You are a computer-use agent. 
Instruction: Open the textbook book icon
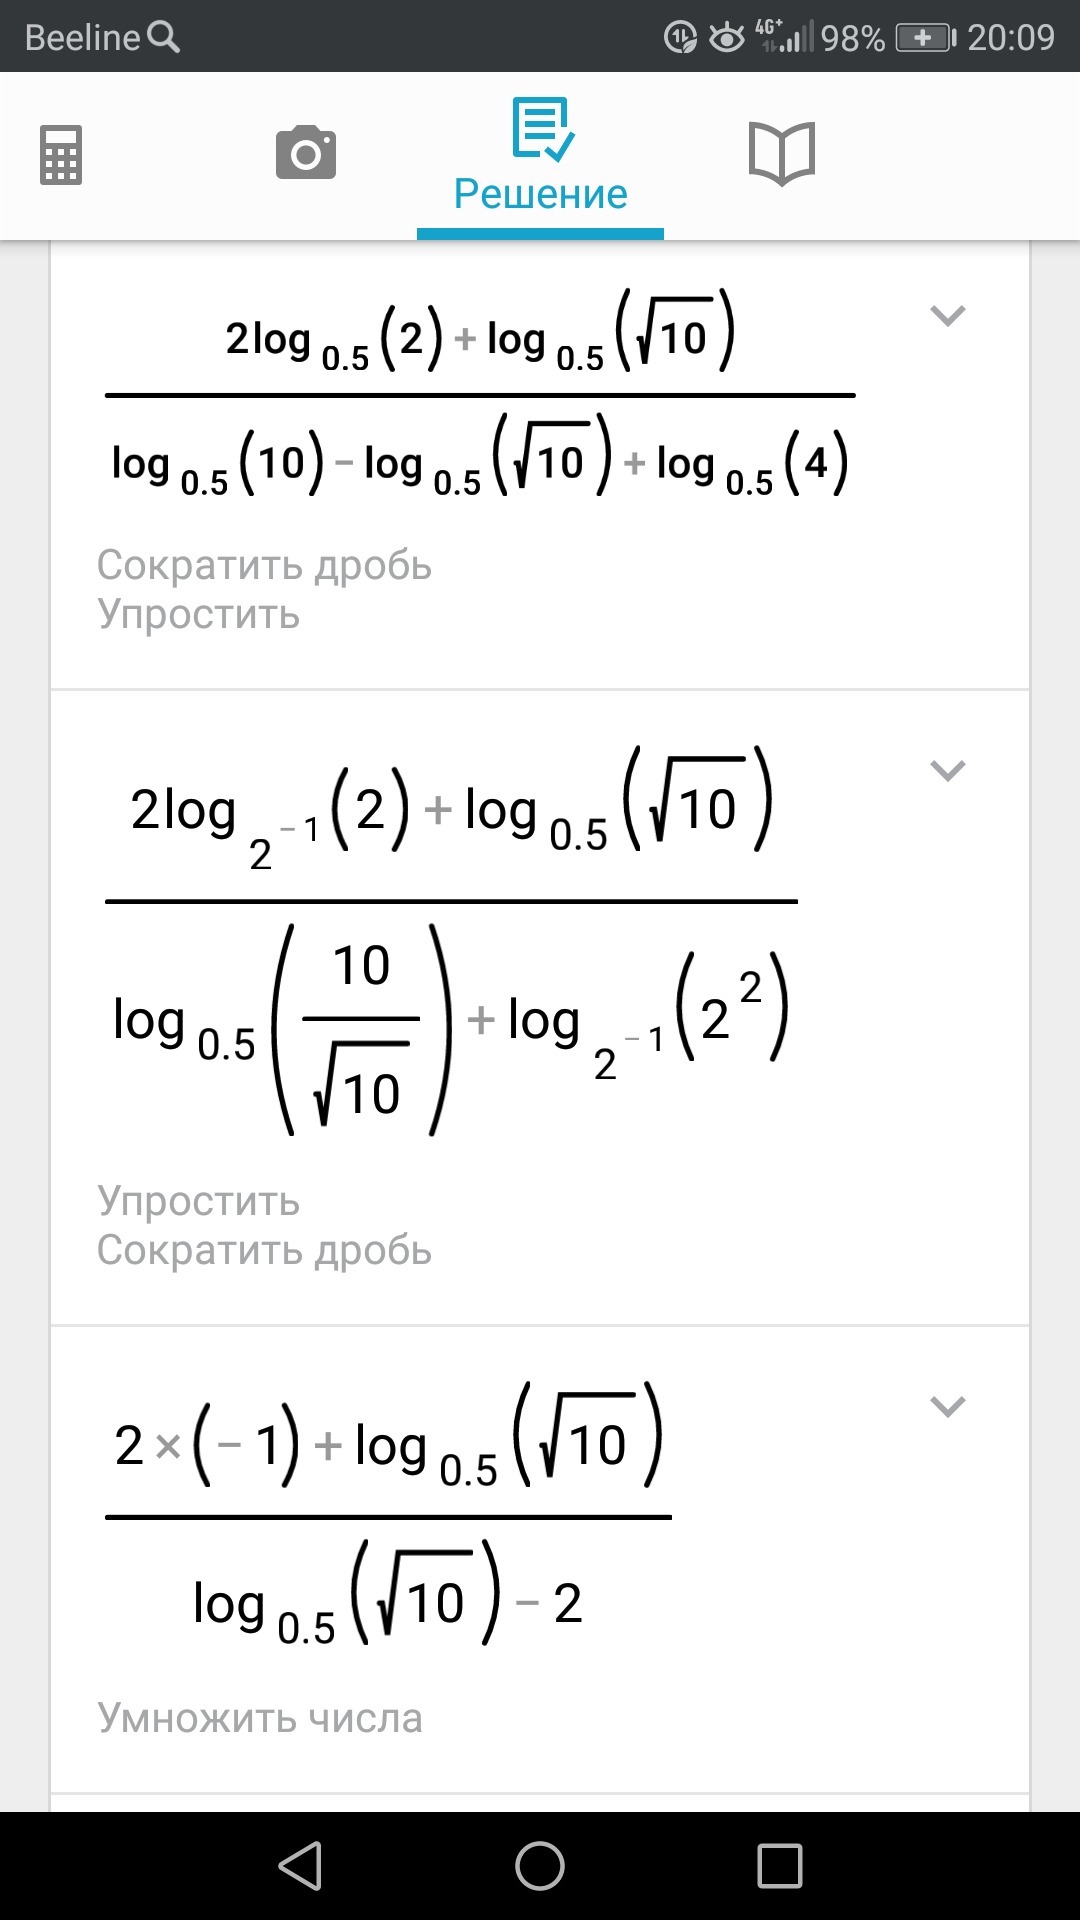(x=782, y=153)
